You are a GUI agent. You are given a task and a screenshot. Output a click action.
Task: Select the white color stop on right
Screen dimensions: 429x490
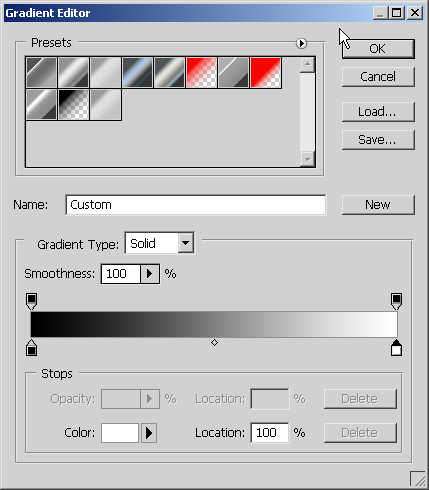coord(396,348)
